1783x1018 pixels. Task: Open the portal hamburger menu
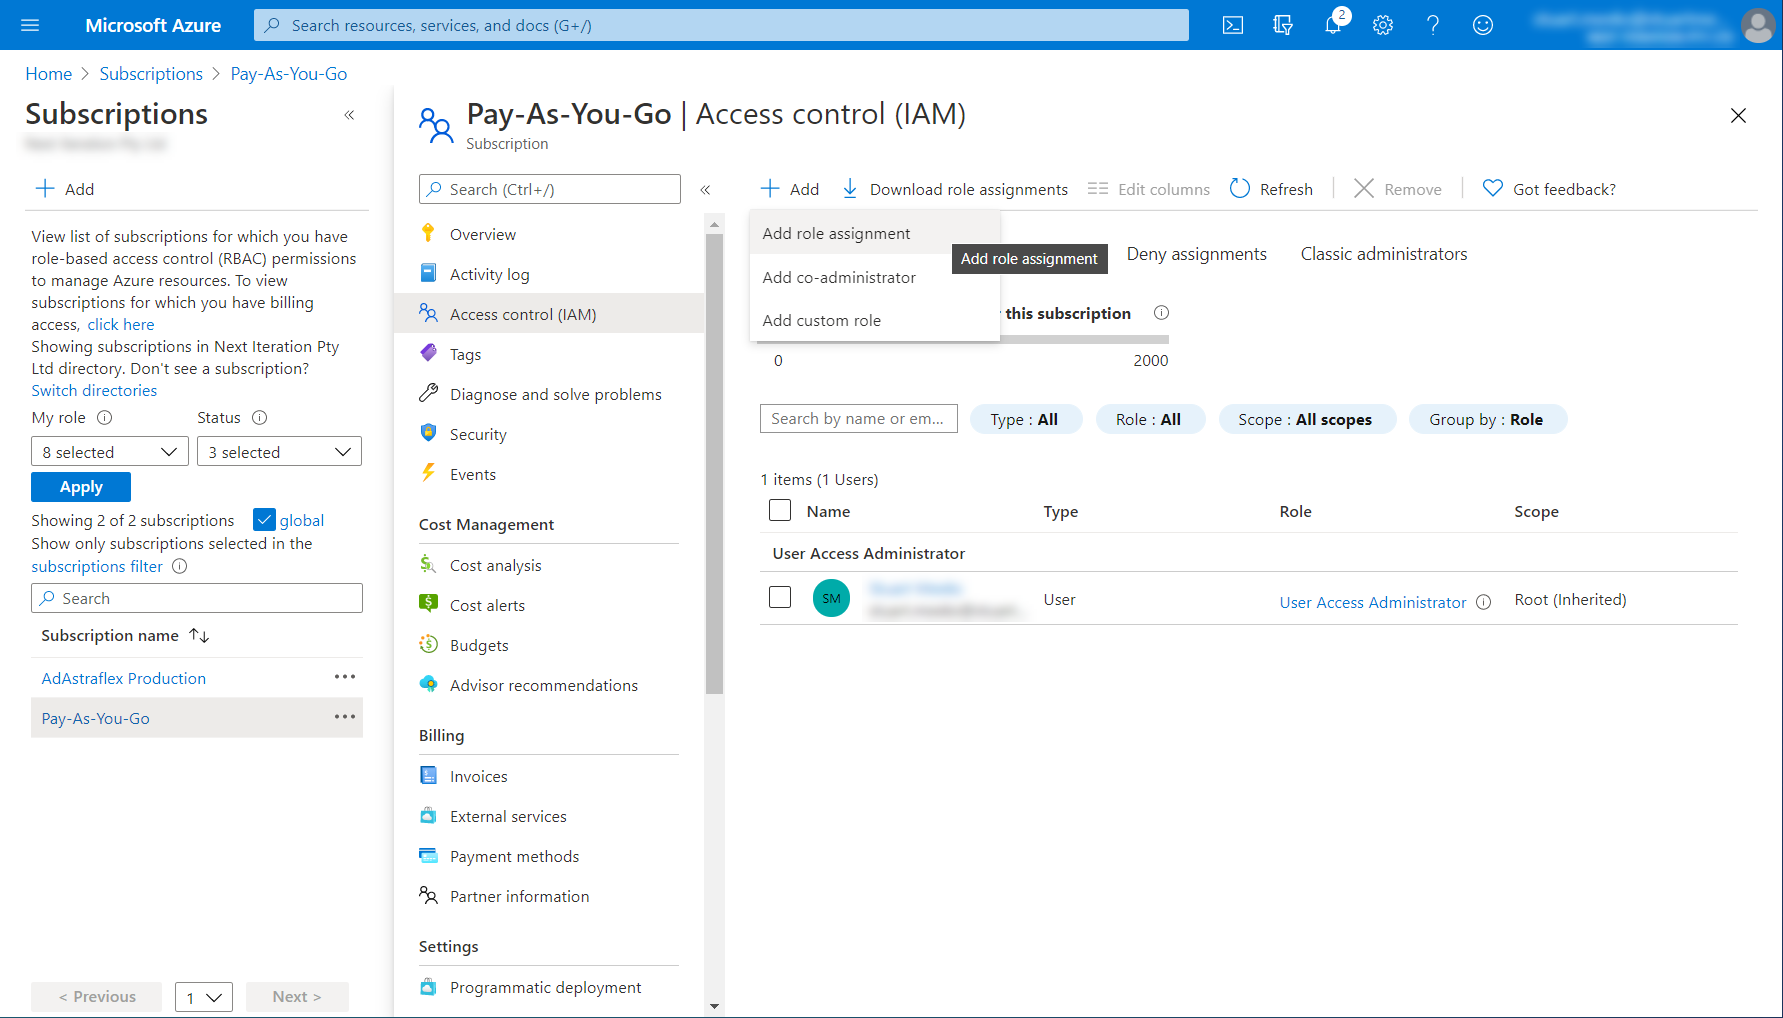tap(30, 25)
